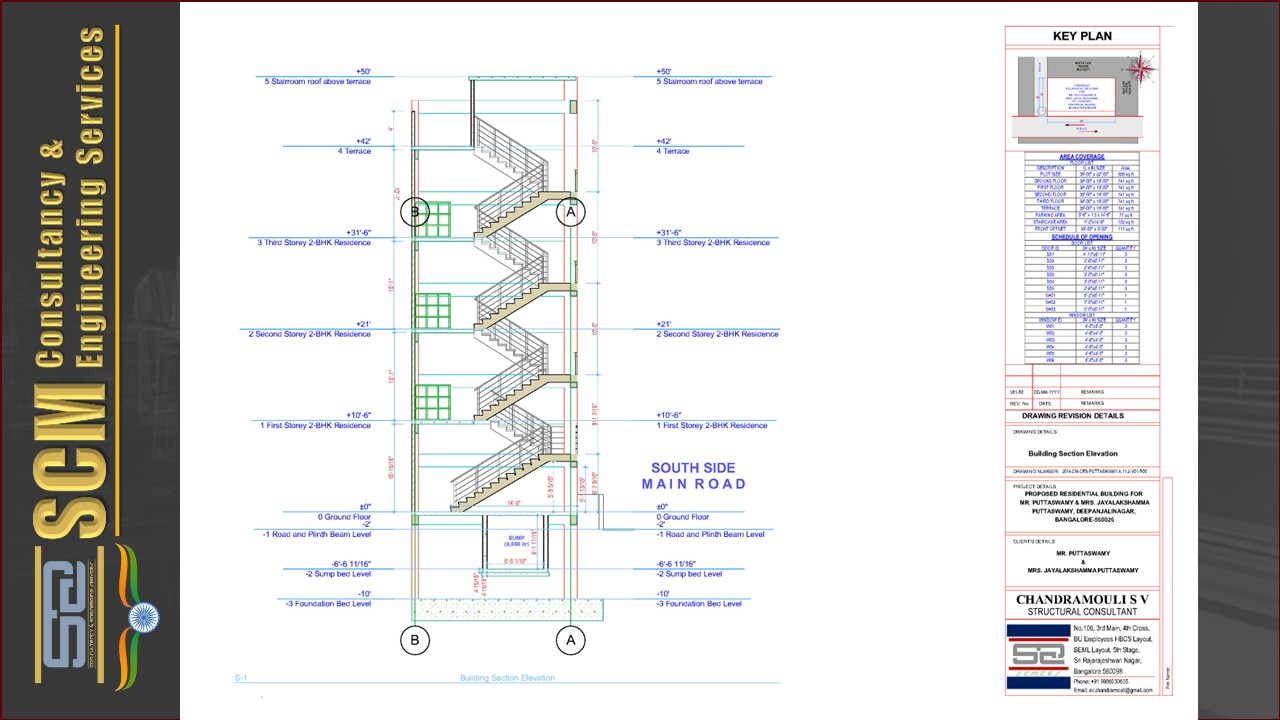This screenshot has height=720, width=1280.
Task: Click the top grid bubble labeled A
Action: click(570, 212)
